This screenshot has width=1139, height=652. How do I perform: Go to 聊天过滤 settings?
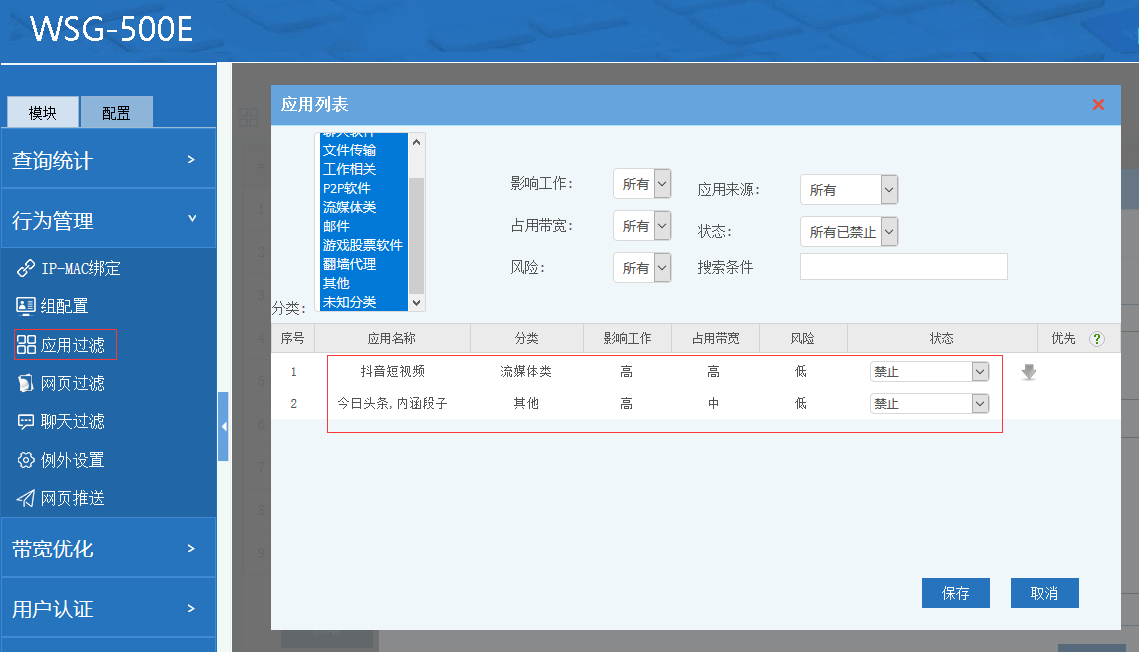click(72, 421)
